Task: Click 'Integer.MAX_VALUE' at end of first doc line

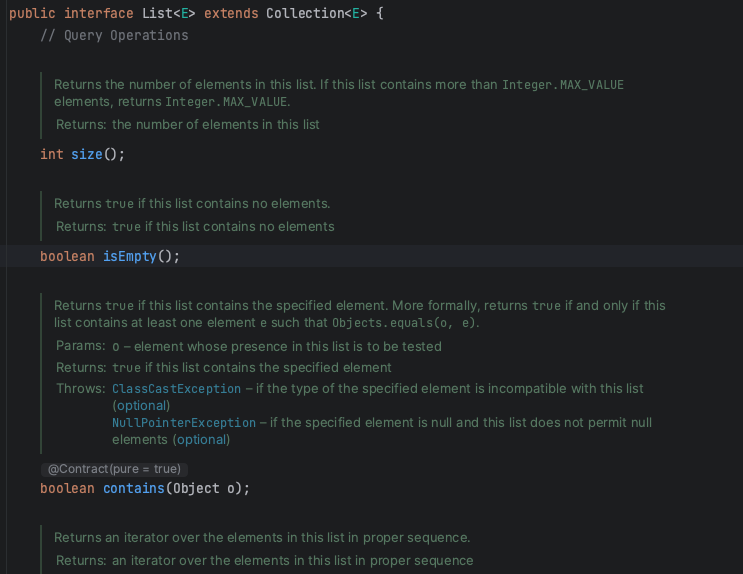Action: coord(563,85)
